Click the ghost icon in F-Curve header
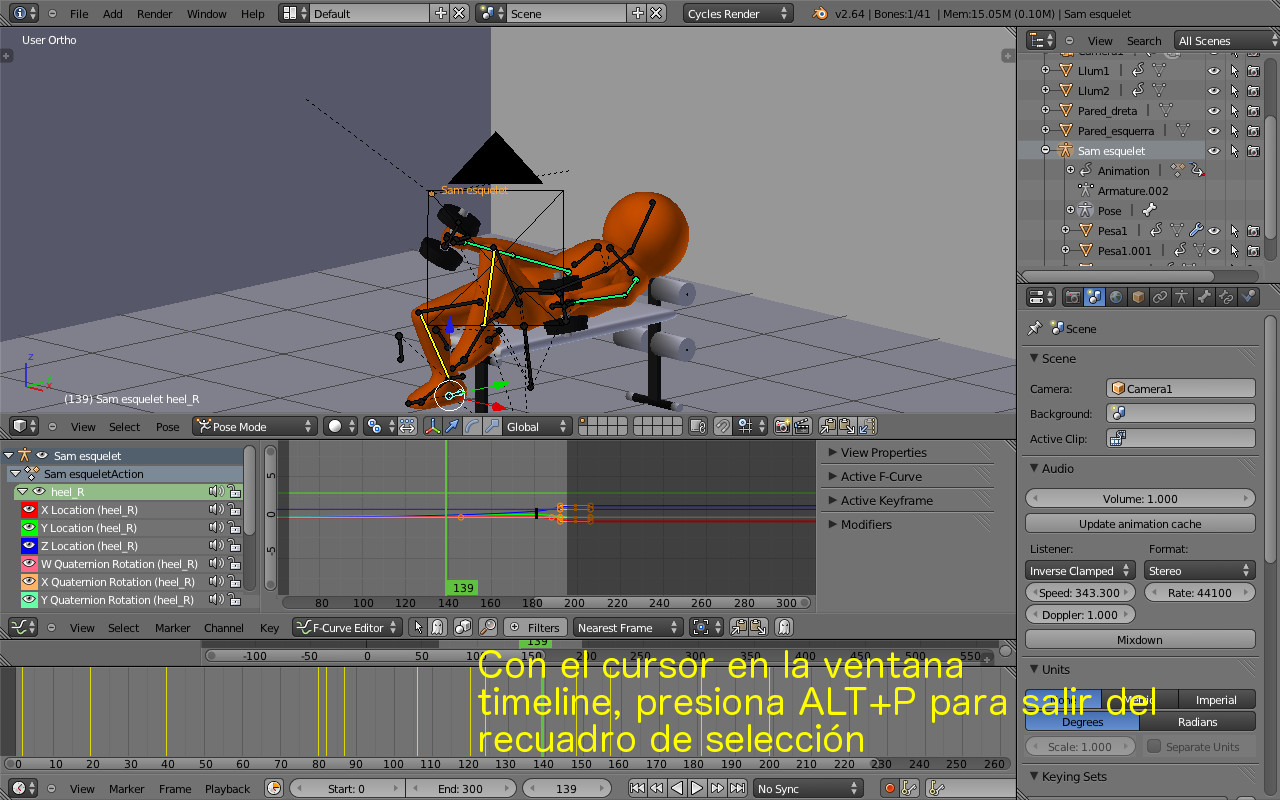The width and height of the screenshot is (1280, 800). pos(785,627)
